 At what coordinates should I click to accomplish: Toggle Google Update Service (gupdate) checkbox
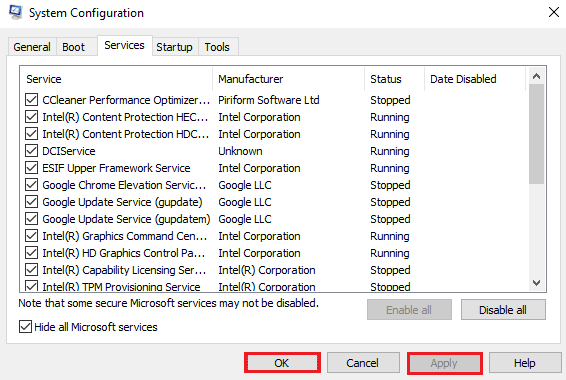coord(31,201)
